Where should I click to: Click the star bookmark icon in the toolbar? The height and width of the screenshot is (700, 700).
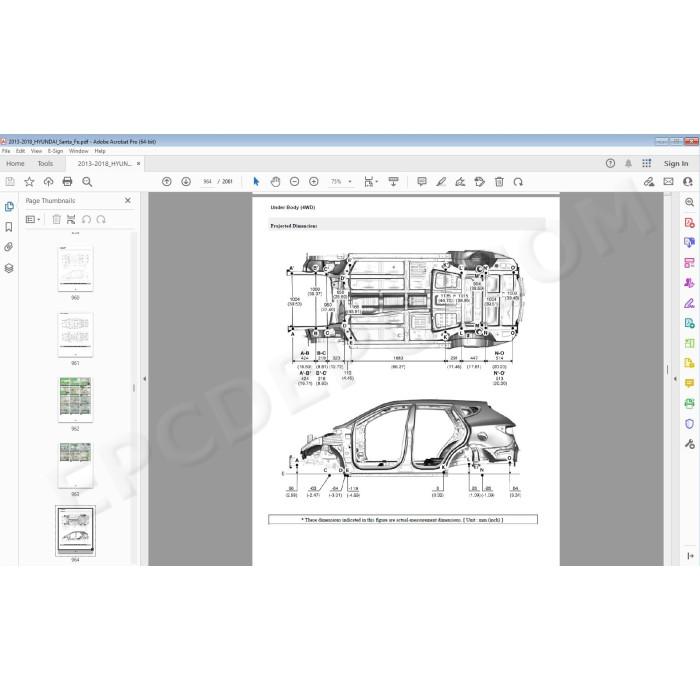point(29,182)
